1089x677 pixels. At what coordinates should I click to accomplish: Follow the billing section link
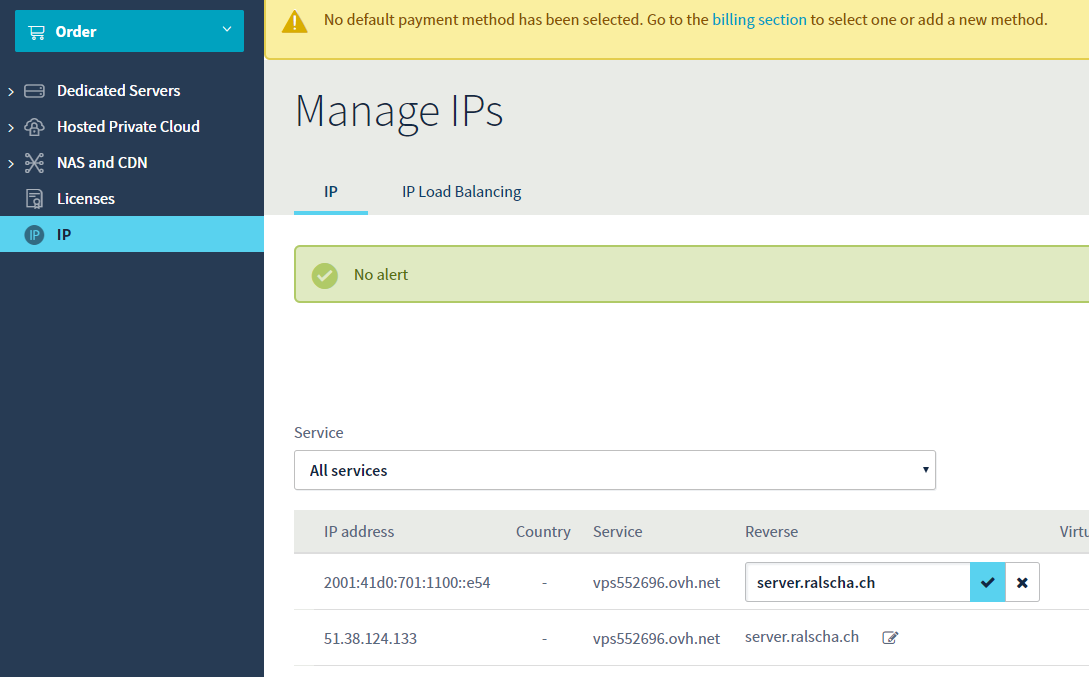pos(759,20)
